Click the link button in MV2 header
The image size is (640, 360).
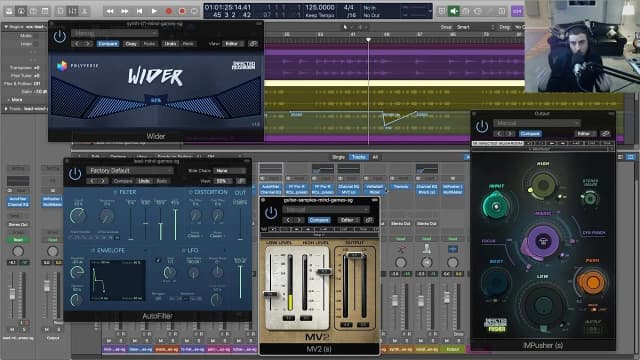pyautogui.click(x=369, y=220)
